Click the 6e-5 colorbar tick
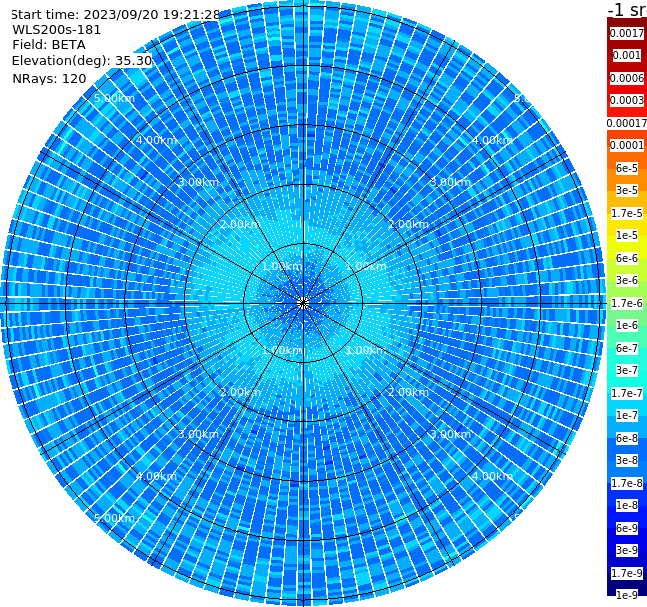 627,168
